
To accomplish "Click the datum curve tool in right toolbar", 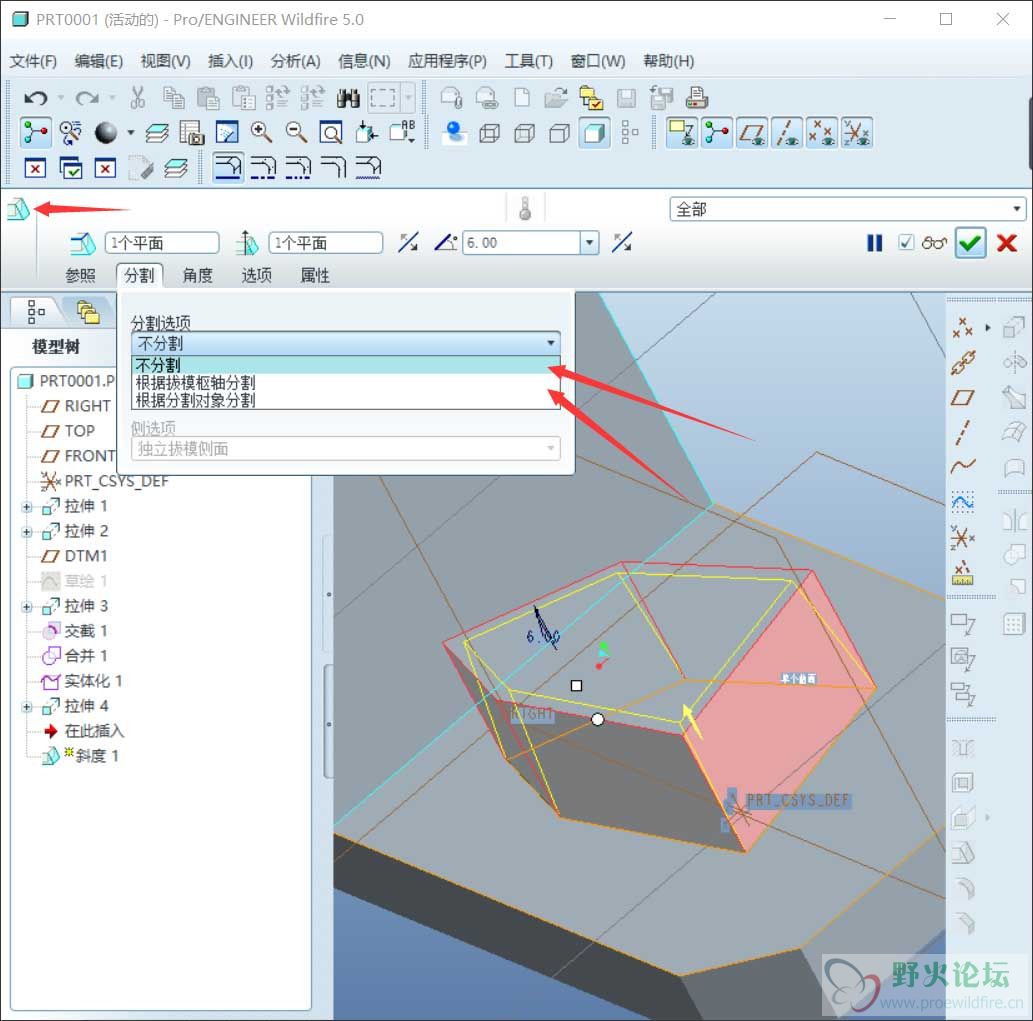I will (x=963, y=466).
